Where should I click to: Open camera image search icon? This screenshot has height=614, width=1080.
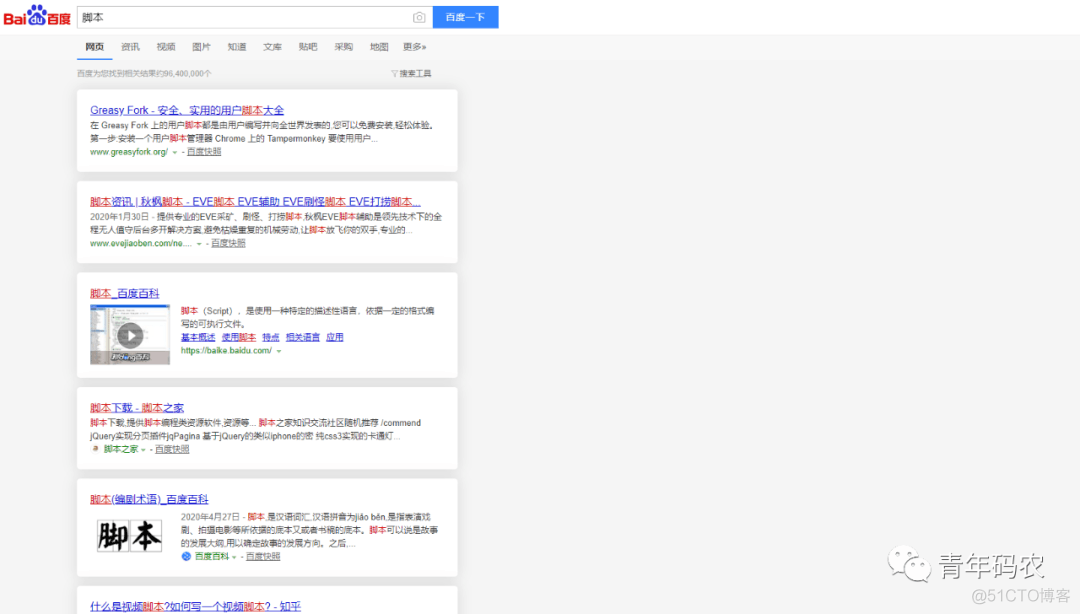click(419, 17)
